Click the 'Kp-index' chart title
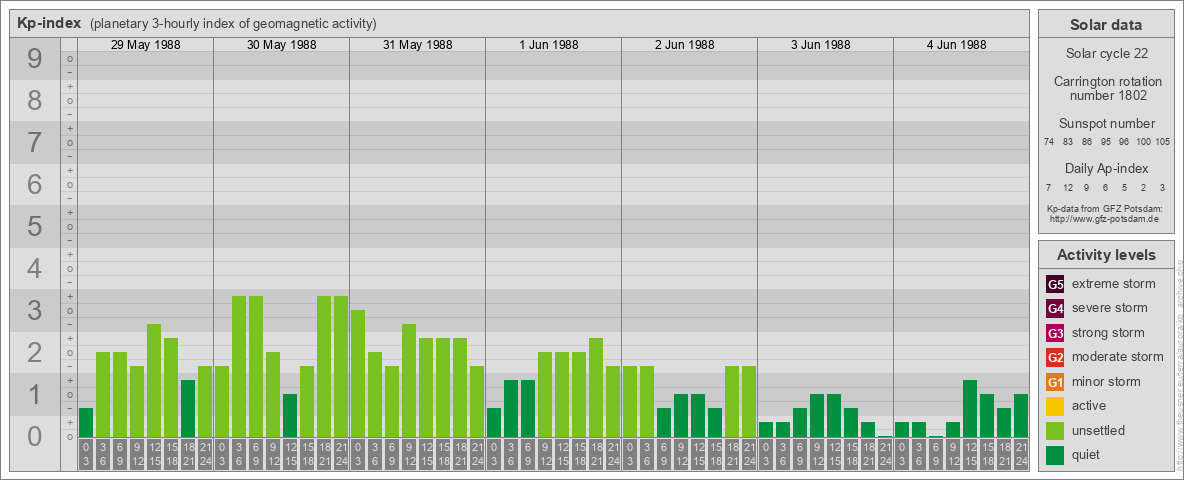Viewport: 1184px width, 480px height. point(49,23)
